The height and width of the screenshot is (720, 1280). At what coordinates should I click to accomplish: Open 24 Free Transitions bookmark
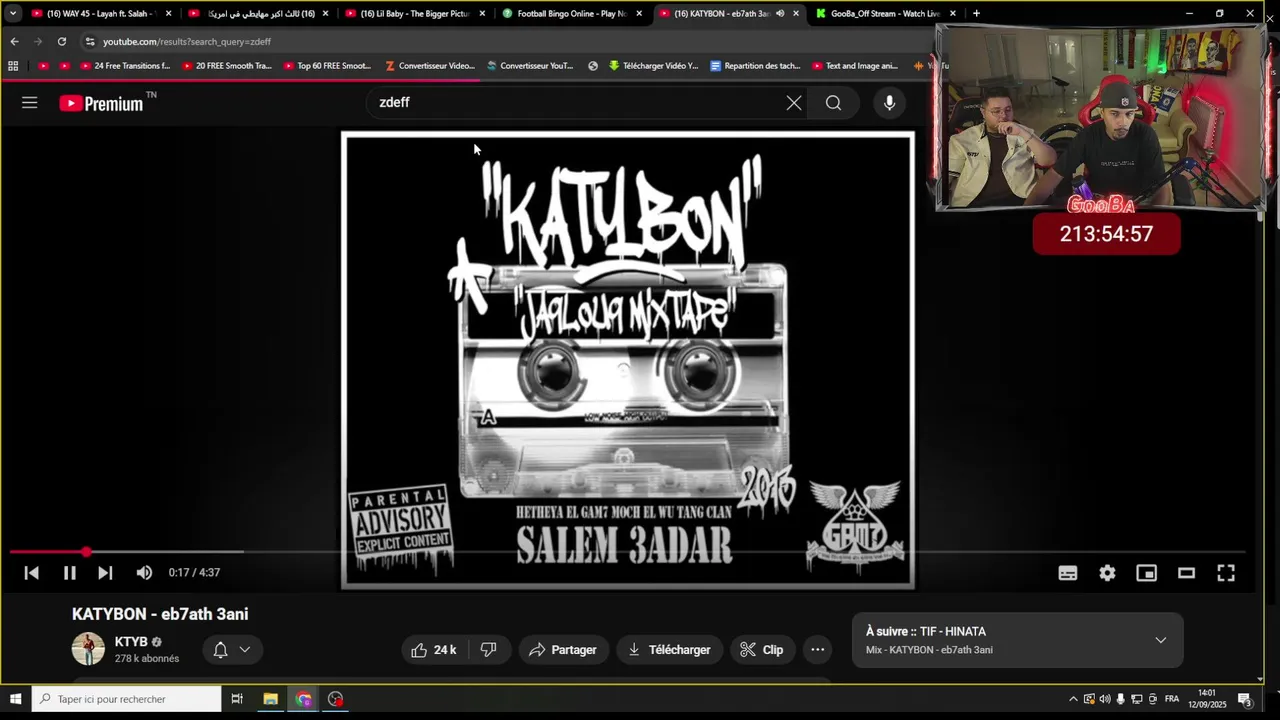click(124, 66)
